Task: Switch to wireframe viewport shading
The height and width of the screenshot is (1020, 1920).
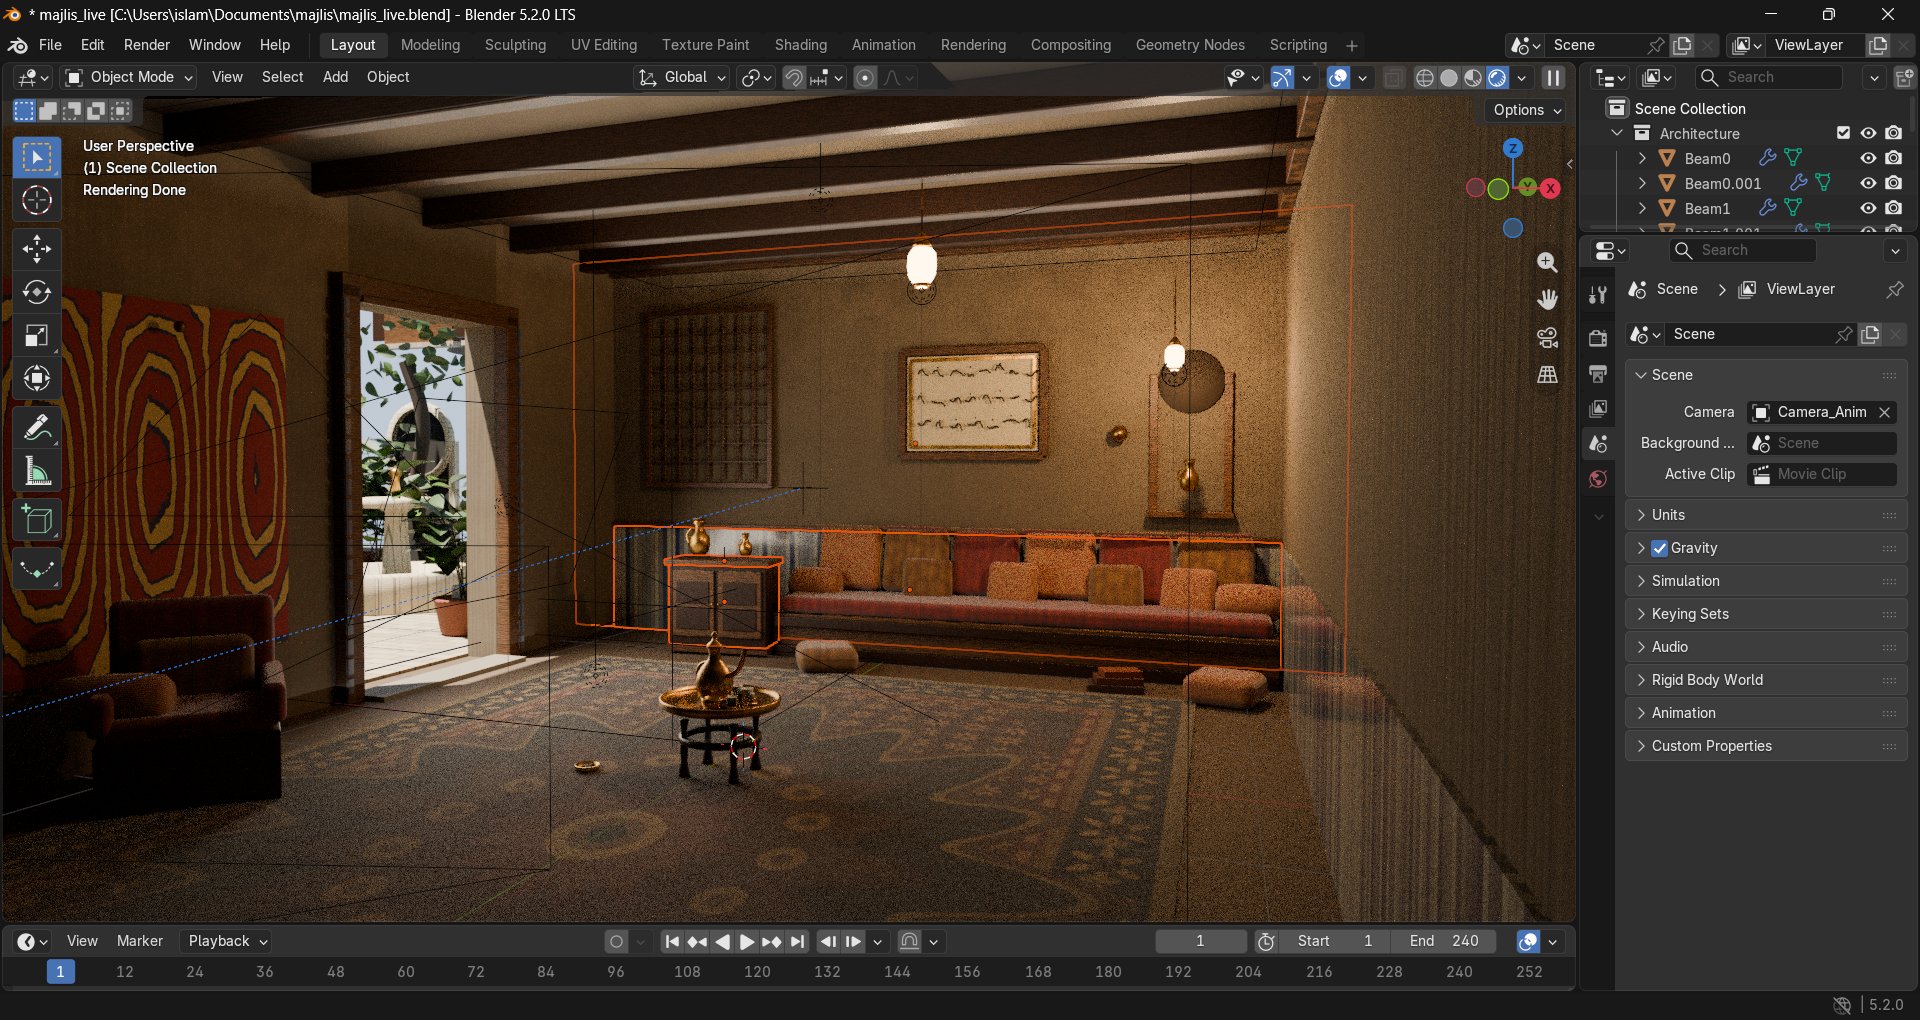Action: (x=1425, y=78)
